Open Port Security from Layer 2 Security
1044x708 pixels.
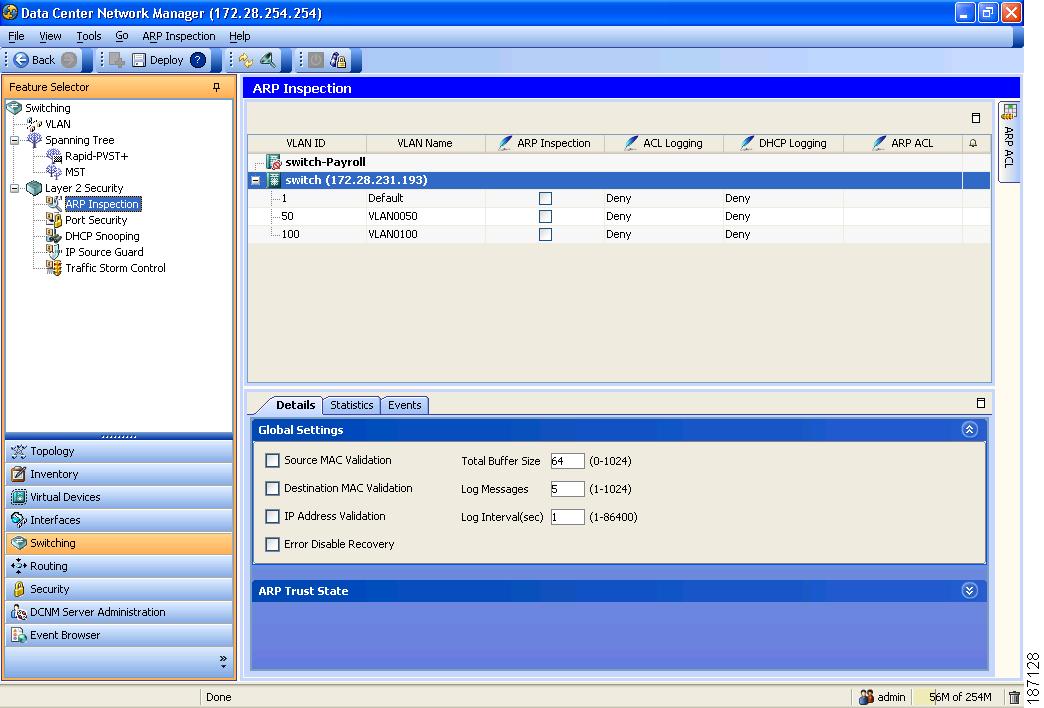[x=96, y=220]
